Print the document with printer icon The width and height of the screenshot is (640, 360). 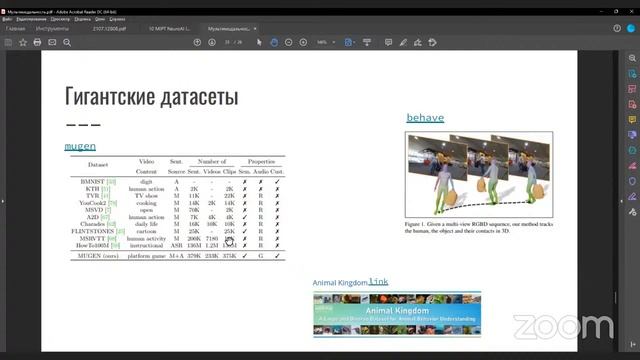pyautogui.click(x=37, y=42)
